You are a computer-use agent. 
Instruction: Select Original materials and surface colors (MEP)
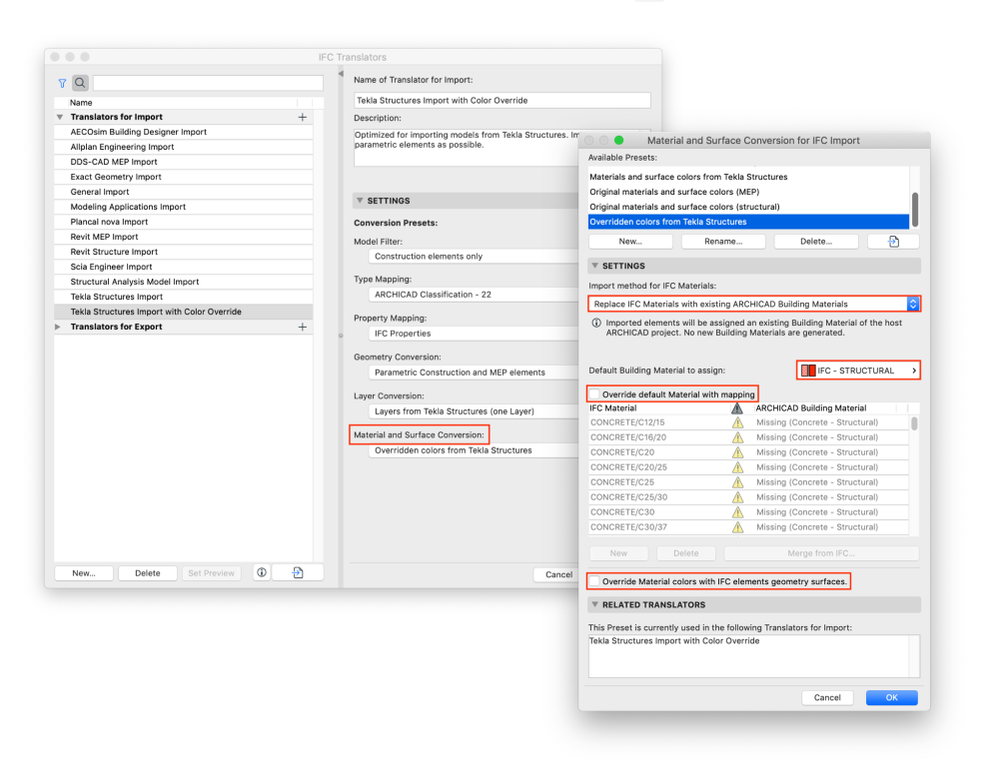749,192
